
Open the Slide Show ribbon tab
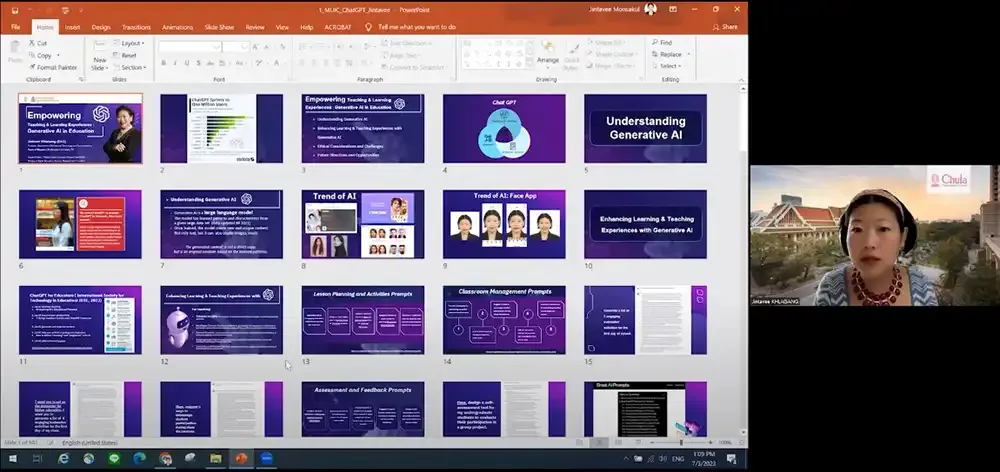pyautogui.click(x=219, y=27)
